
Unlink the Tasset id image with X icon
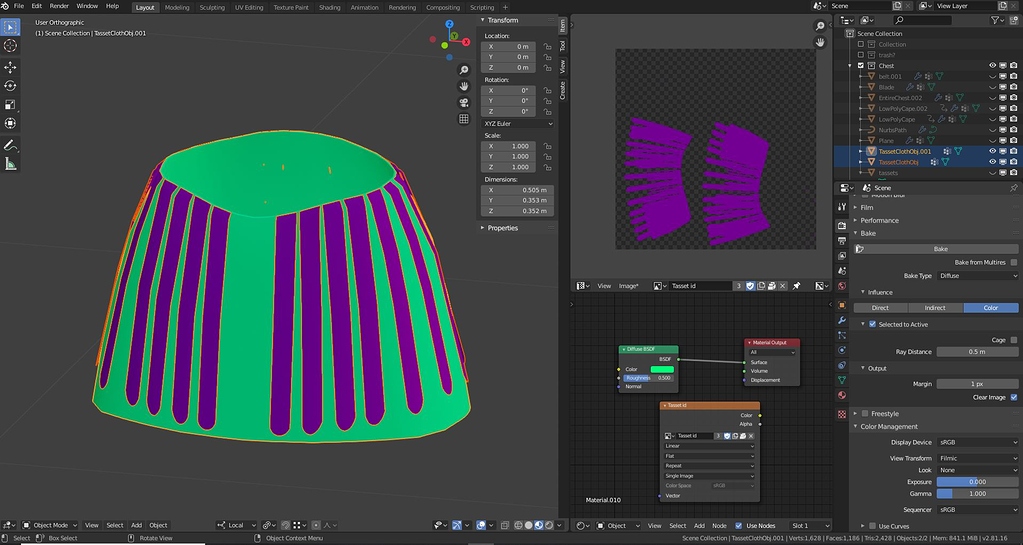(x=782, y=286)
